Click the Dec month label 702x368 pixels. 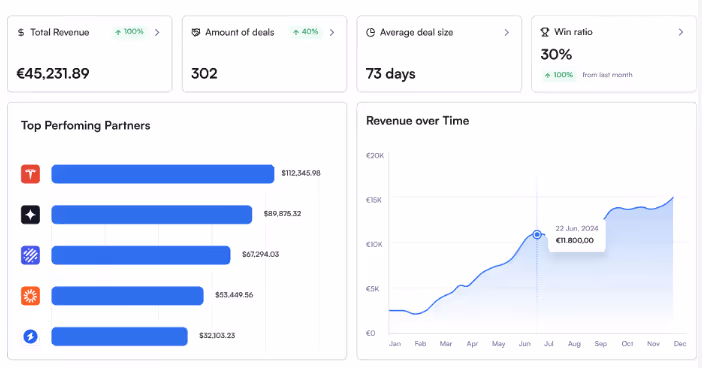[680, 344]
